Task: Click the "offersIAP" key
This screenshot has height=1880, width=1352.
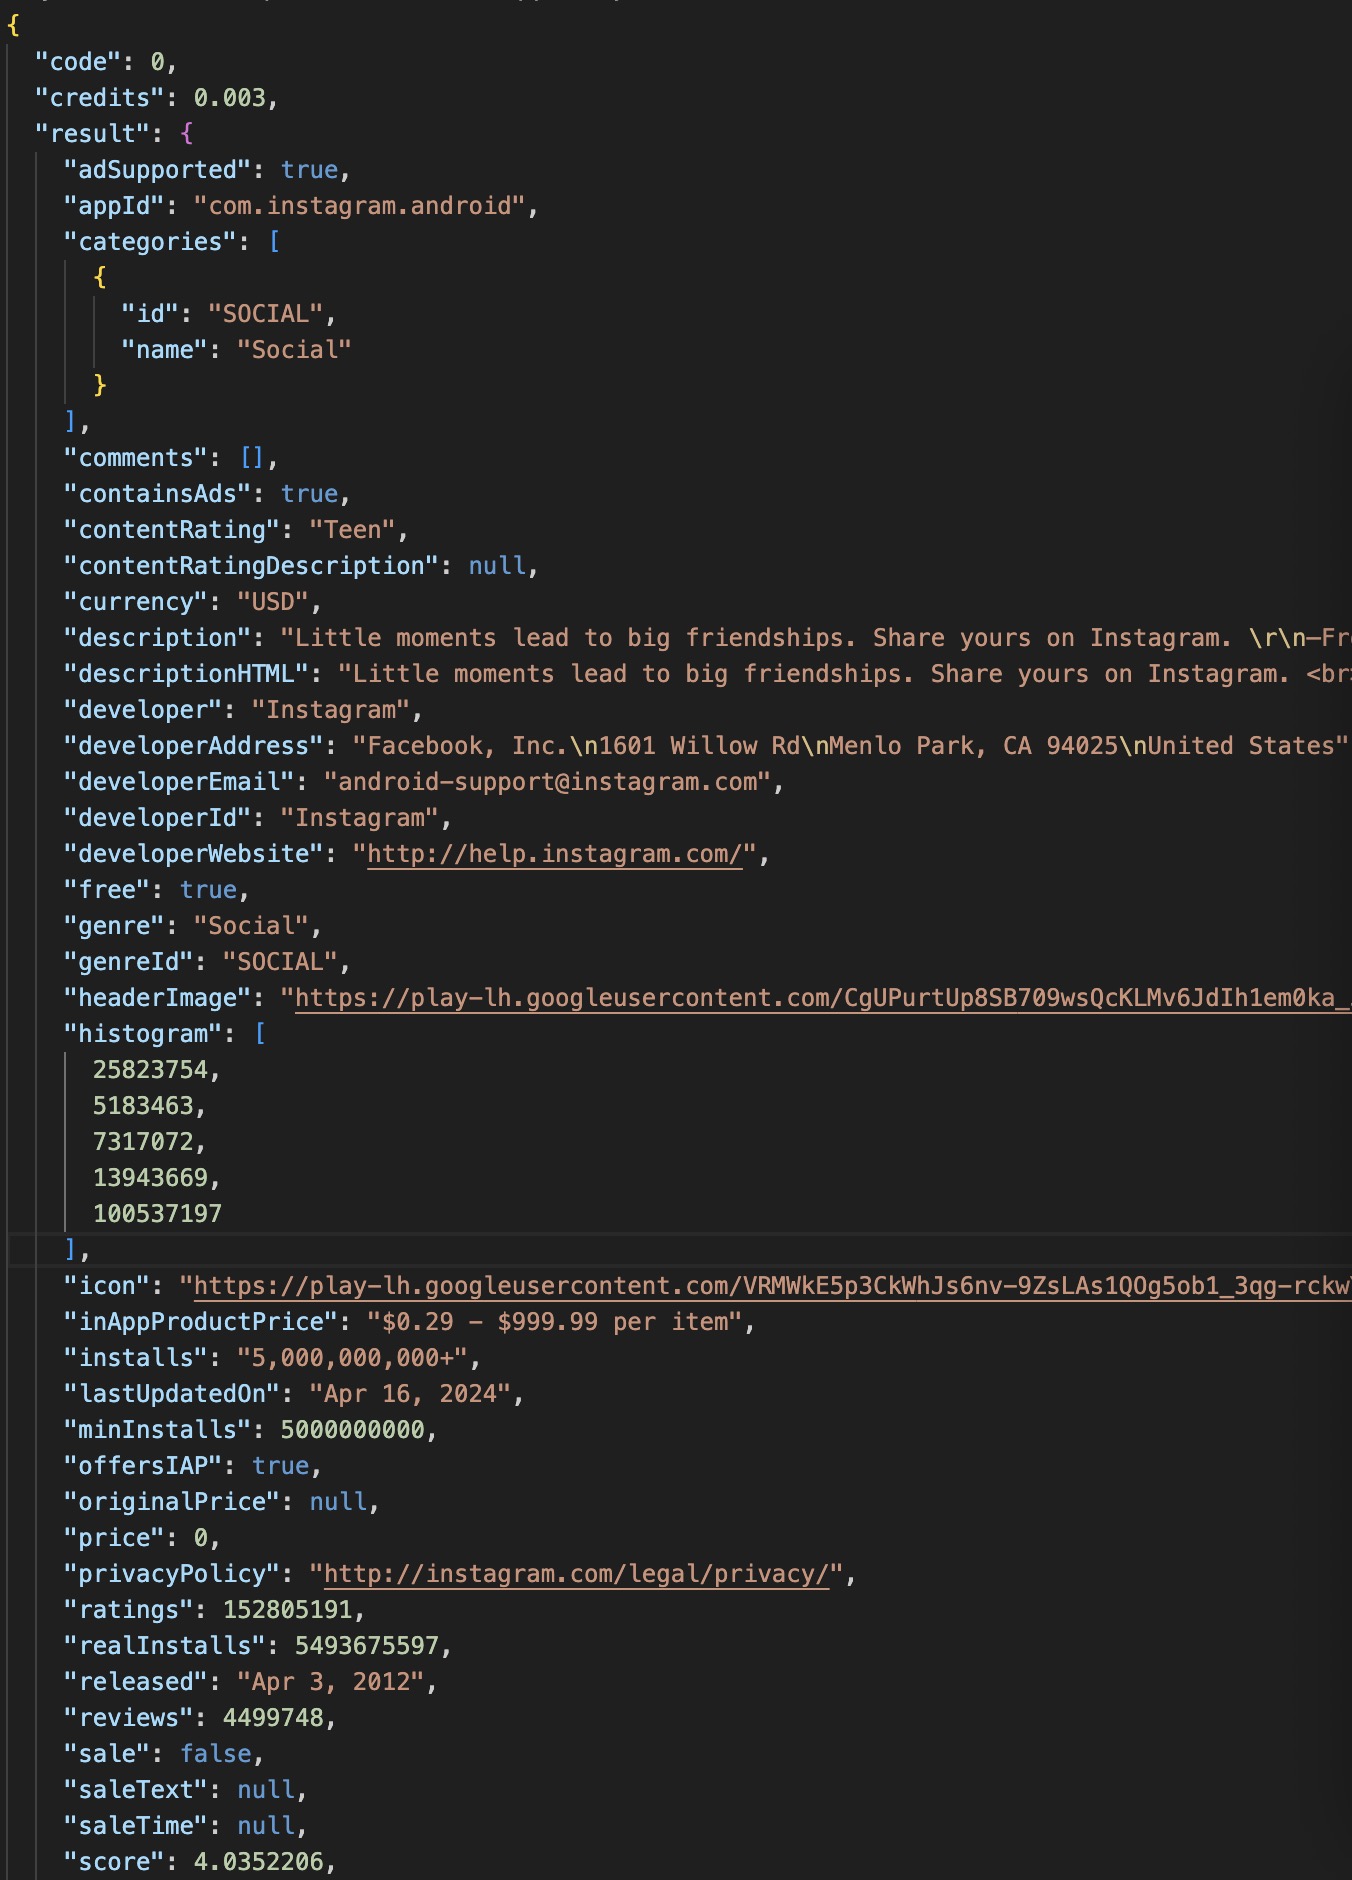Action: 143,1466
